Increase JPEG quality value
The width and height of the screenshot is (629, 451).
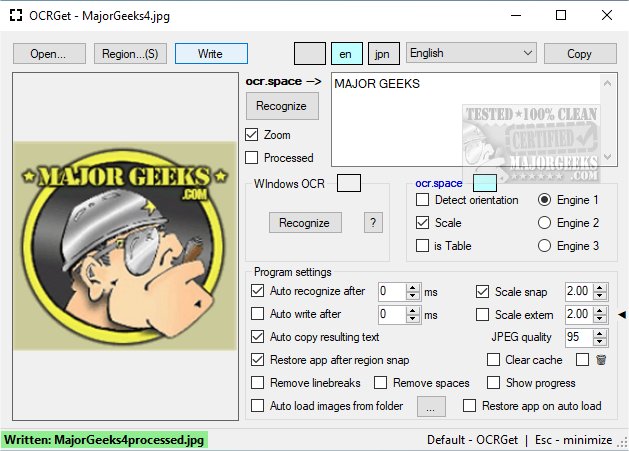point(600,333)
